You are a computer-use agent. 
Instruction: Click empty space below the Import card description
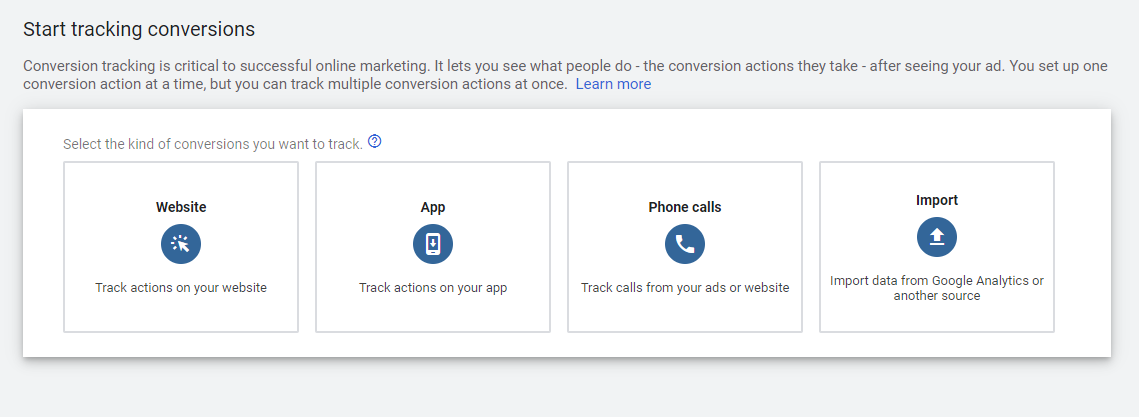(937, 316)
